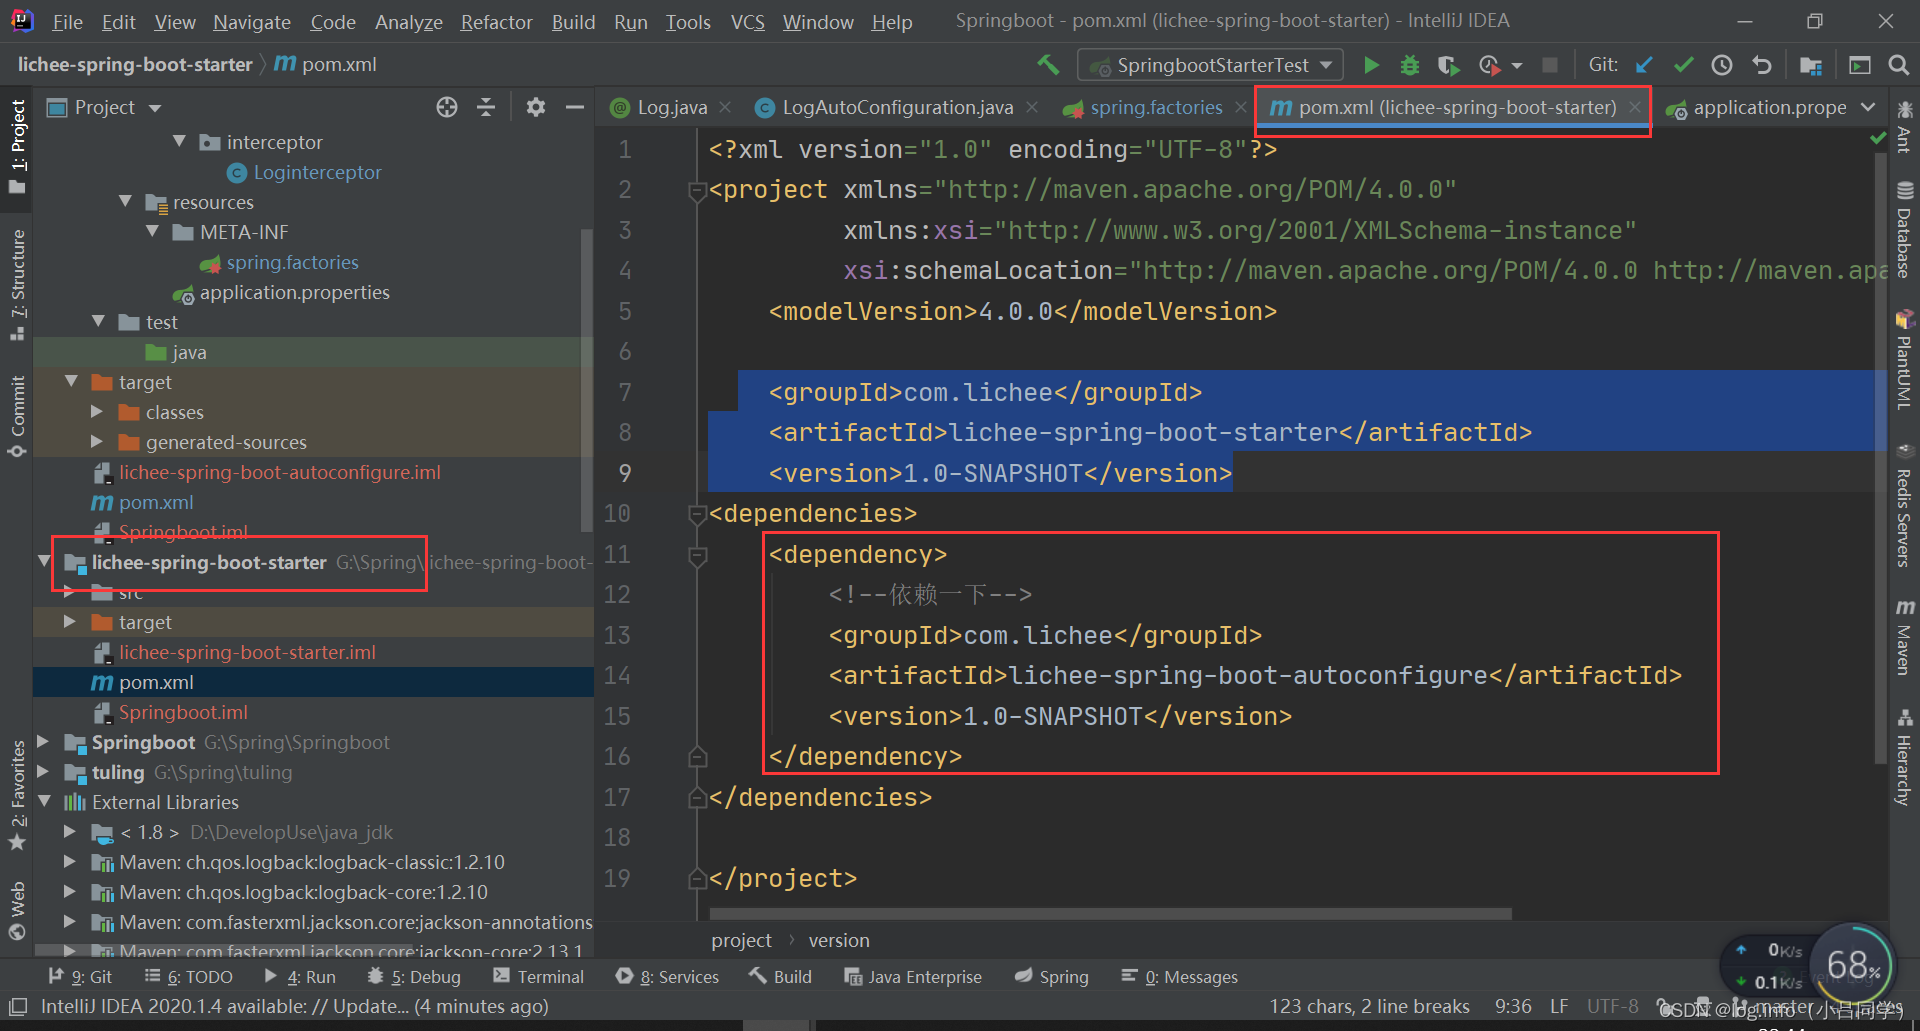Rollback changes with undo arrow icon
The image size is (1920, 1031).
[1762, 65]
